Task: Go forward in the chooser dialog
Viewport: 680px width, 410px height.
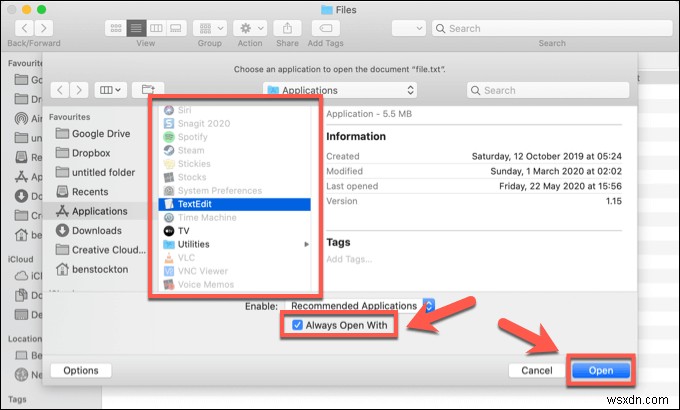Action: tap(79, 90)
